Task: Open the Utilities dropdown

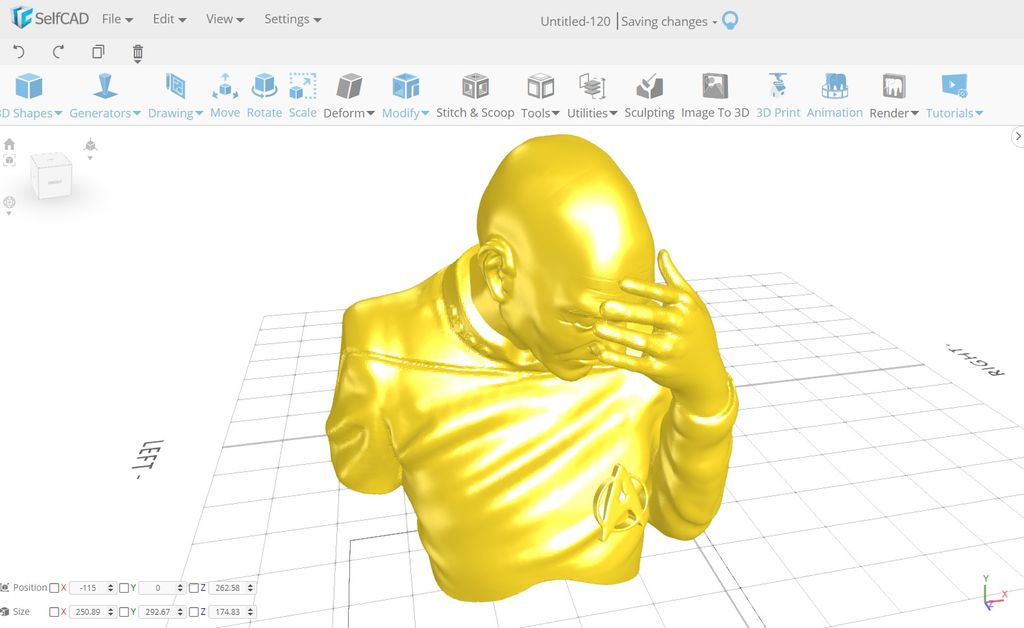Action: [590, 112]
